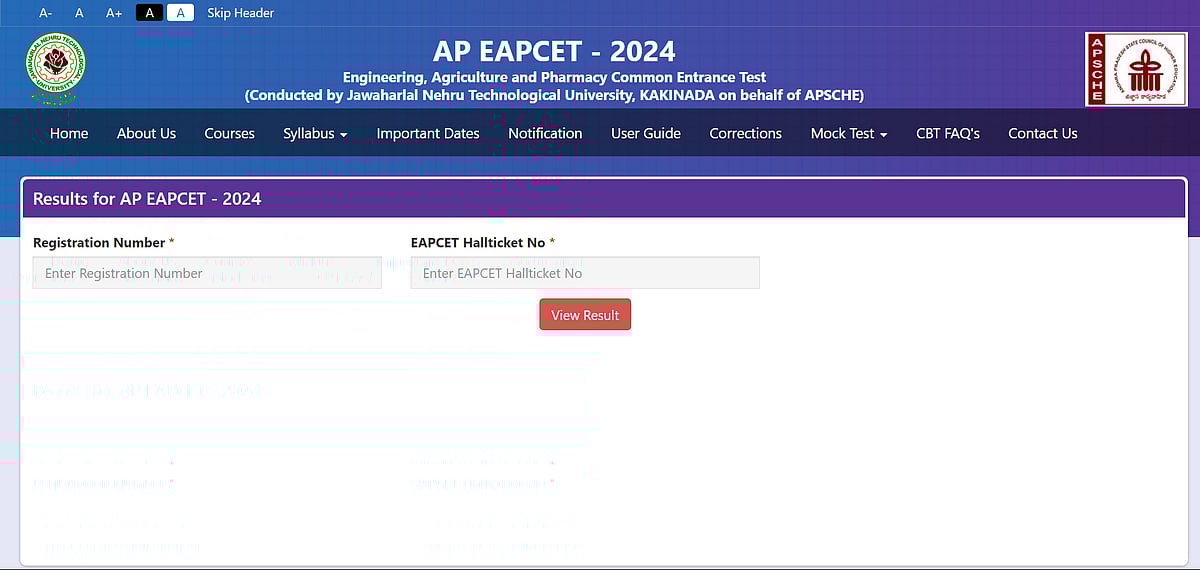Go to About Us page
The width and height of the screenshot is (1200, 570).
146,133
